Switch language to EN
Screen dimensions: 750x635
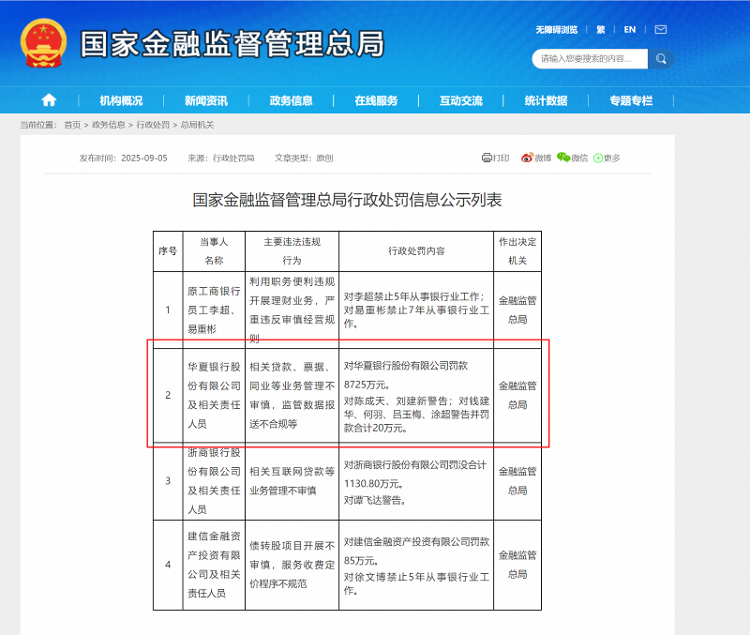pyautogui.click(x=630, y=30)
